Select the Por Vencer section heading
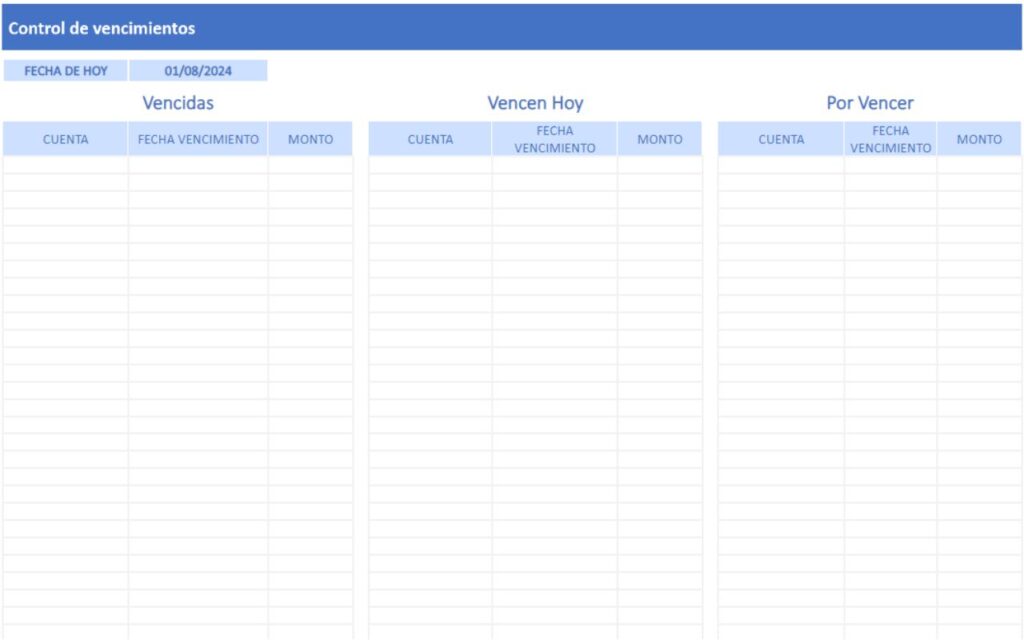Screen dimensions: 1024x640 [x=869, y=102]
